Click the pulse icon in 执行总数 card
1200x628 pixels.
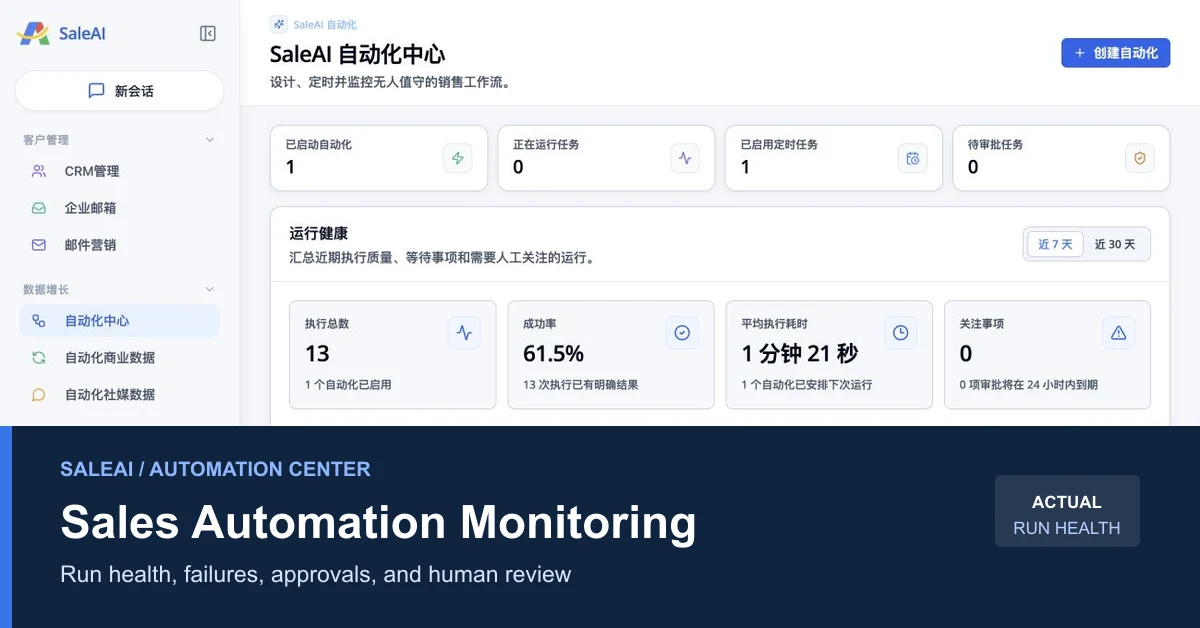click(x=464, y=333)
